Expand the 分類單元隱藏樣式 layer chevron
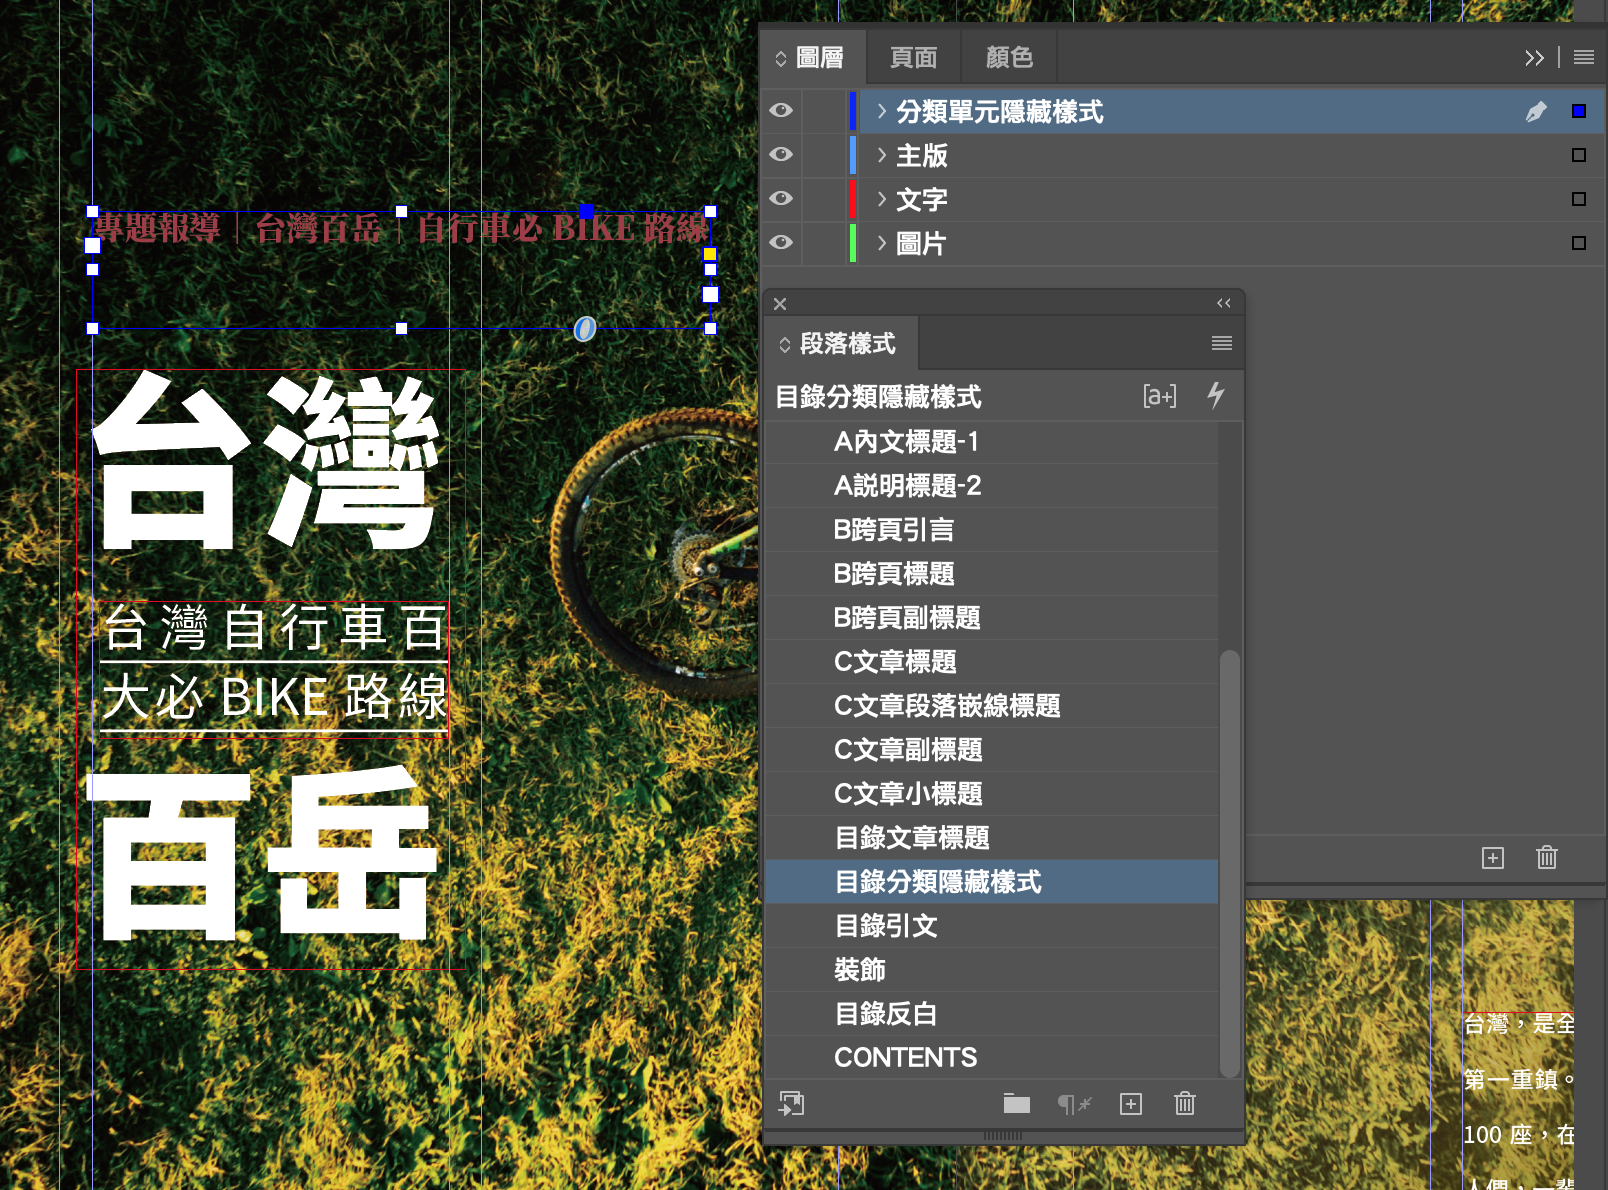Image resolution: width=1608 pixels, height=1190 pixels. point(881,111)
